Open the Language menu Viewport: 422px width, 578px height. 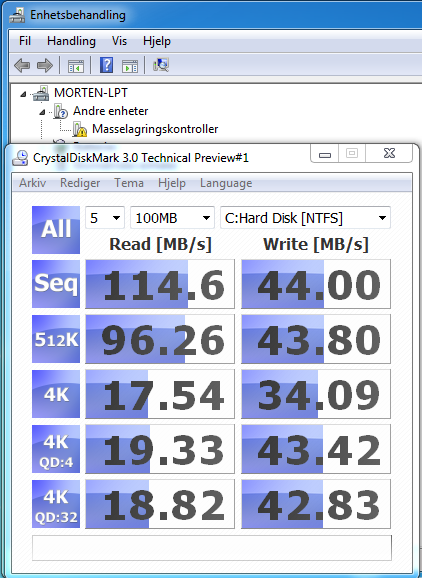[226, 183]
